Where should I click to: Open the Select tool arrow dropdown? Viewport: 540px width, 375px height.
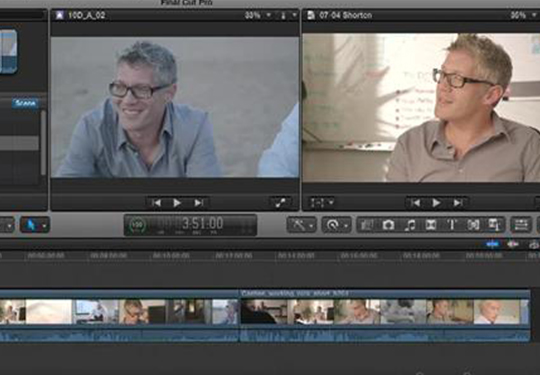(34, 225)
